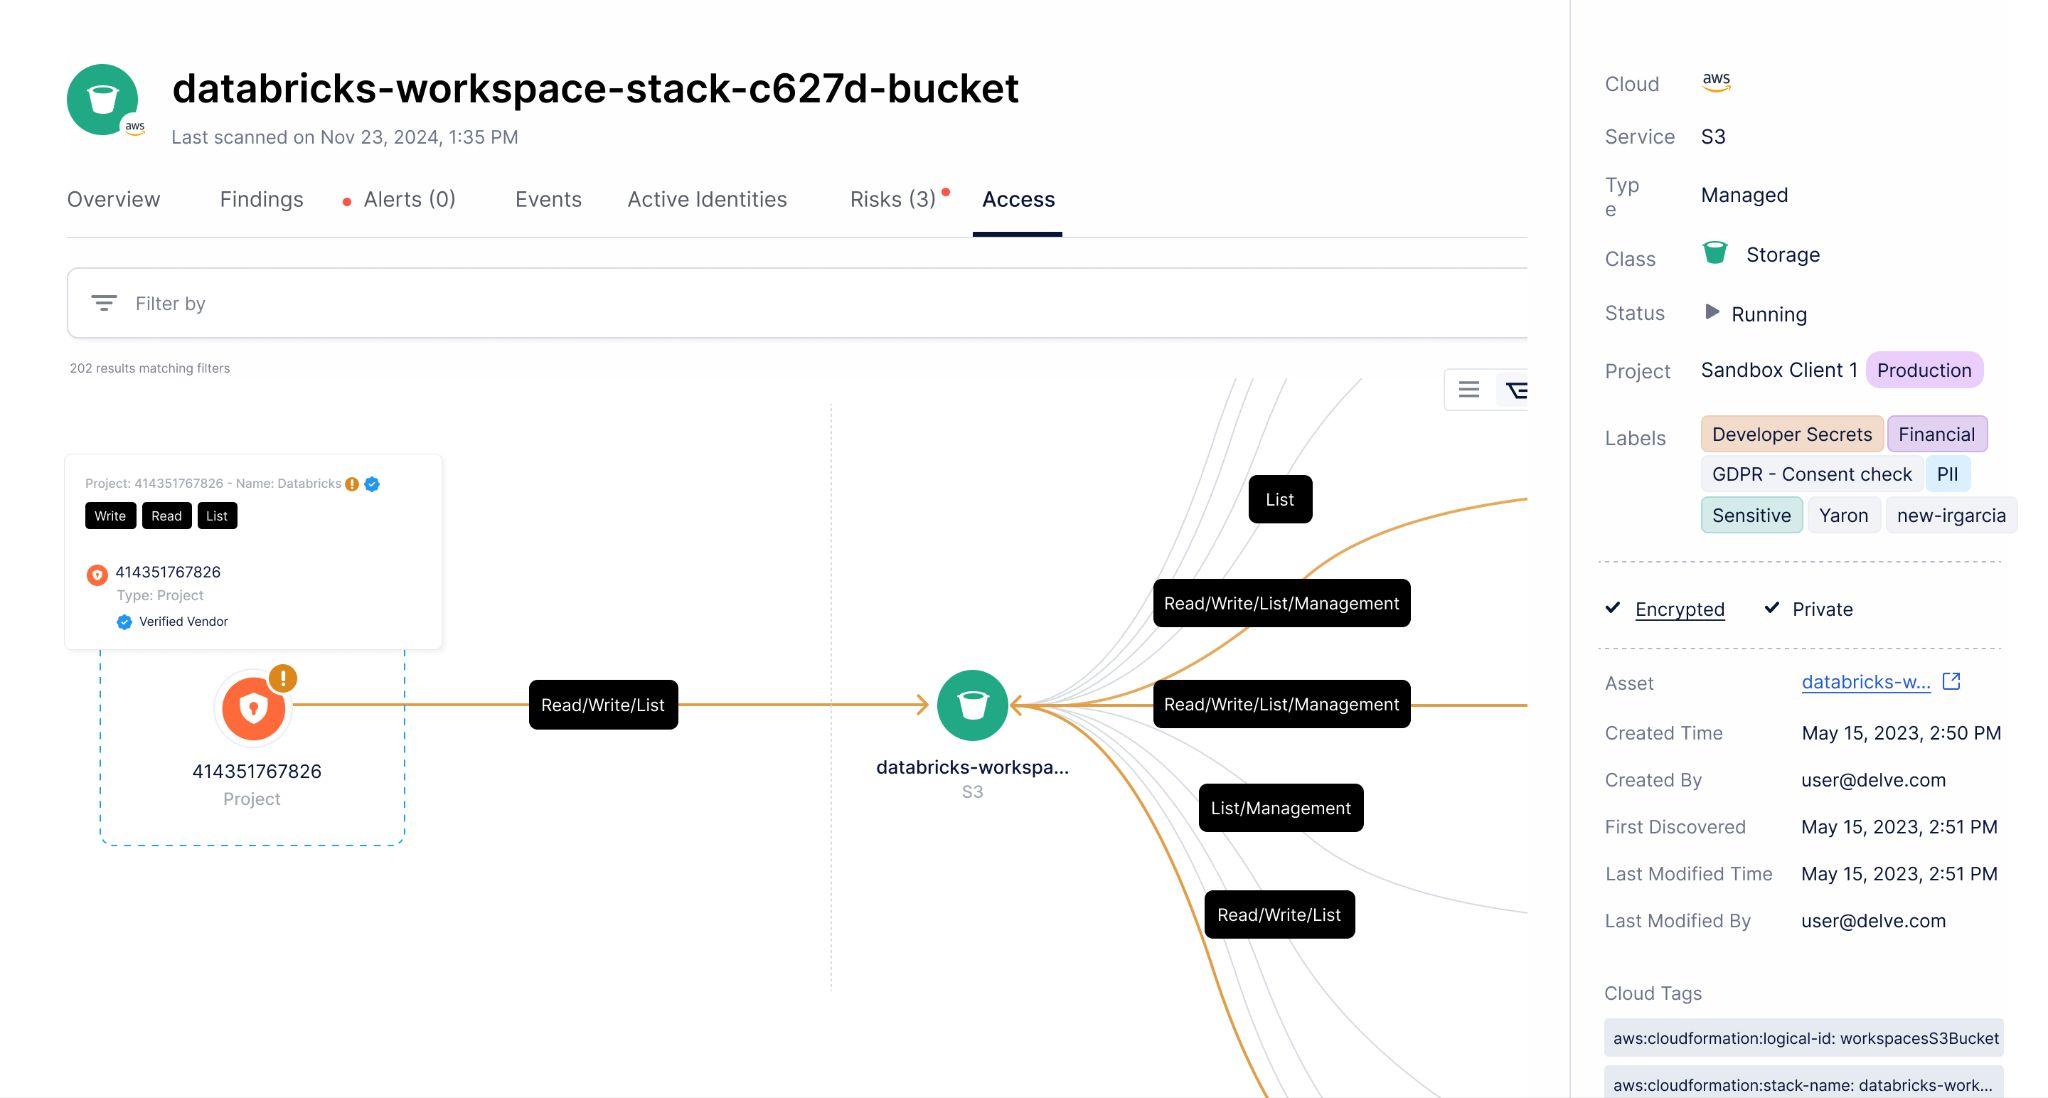
Task: Click cloud tag stack-name databricks-work...
Action: (1804, 1084)
